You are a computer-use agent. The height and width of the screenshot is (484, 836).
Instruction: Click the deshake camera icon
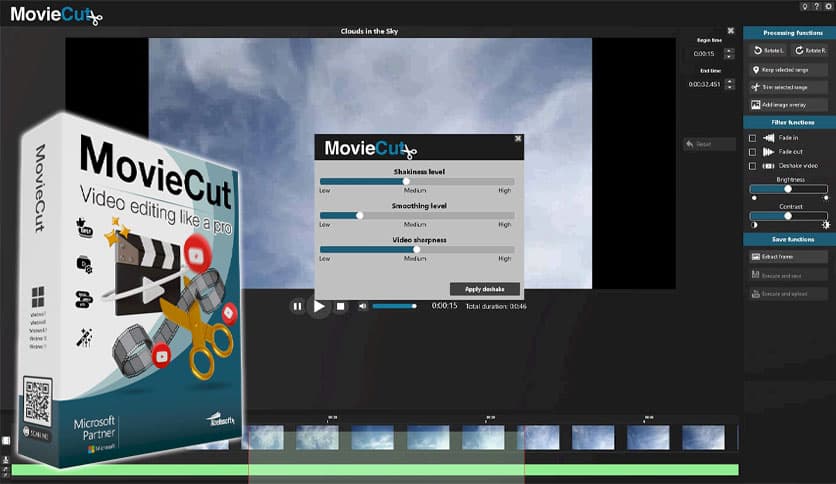coord(768,166)
